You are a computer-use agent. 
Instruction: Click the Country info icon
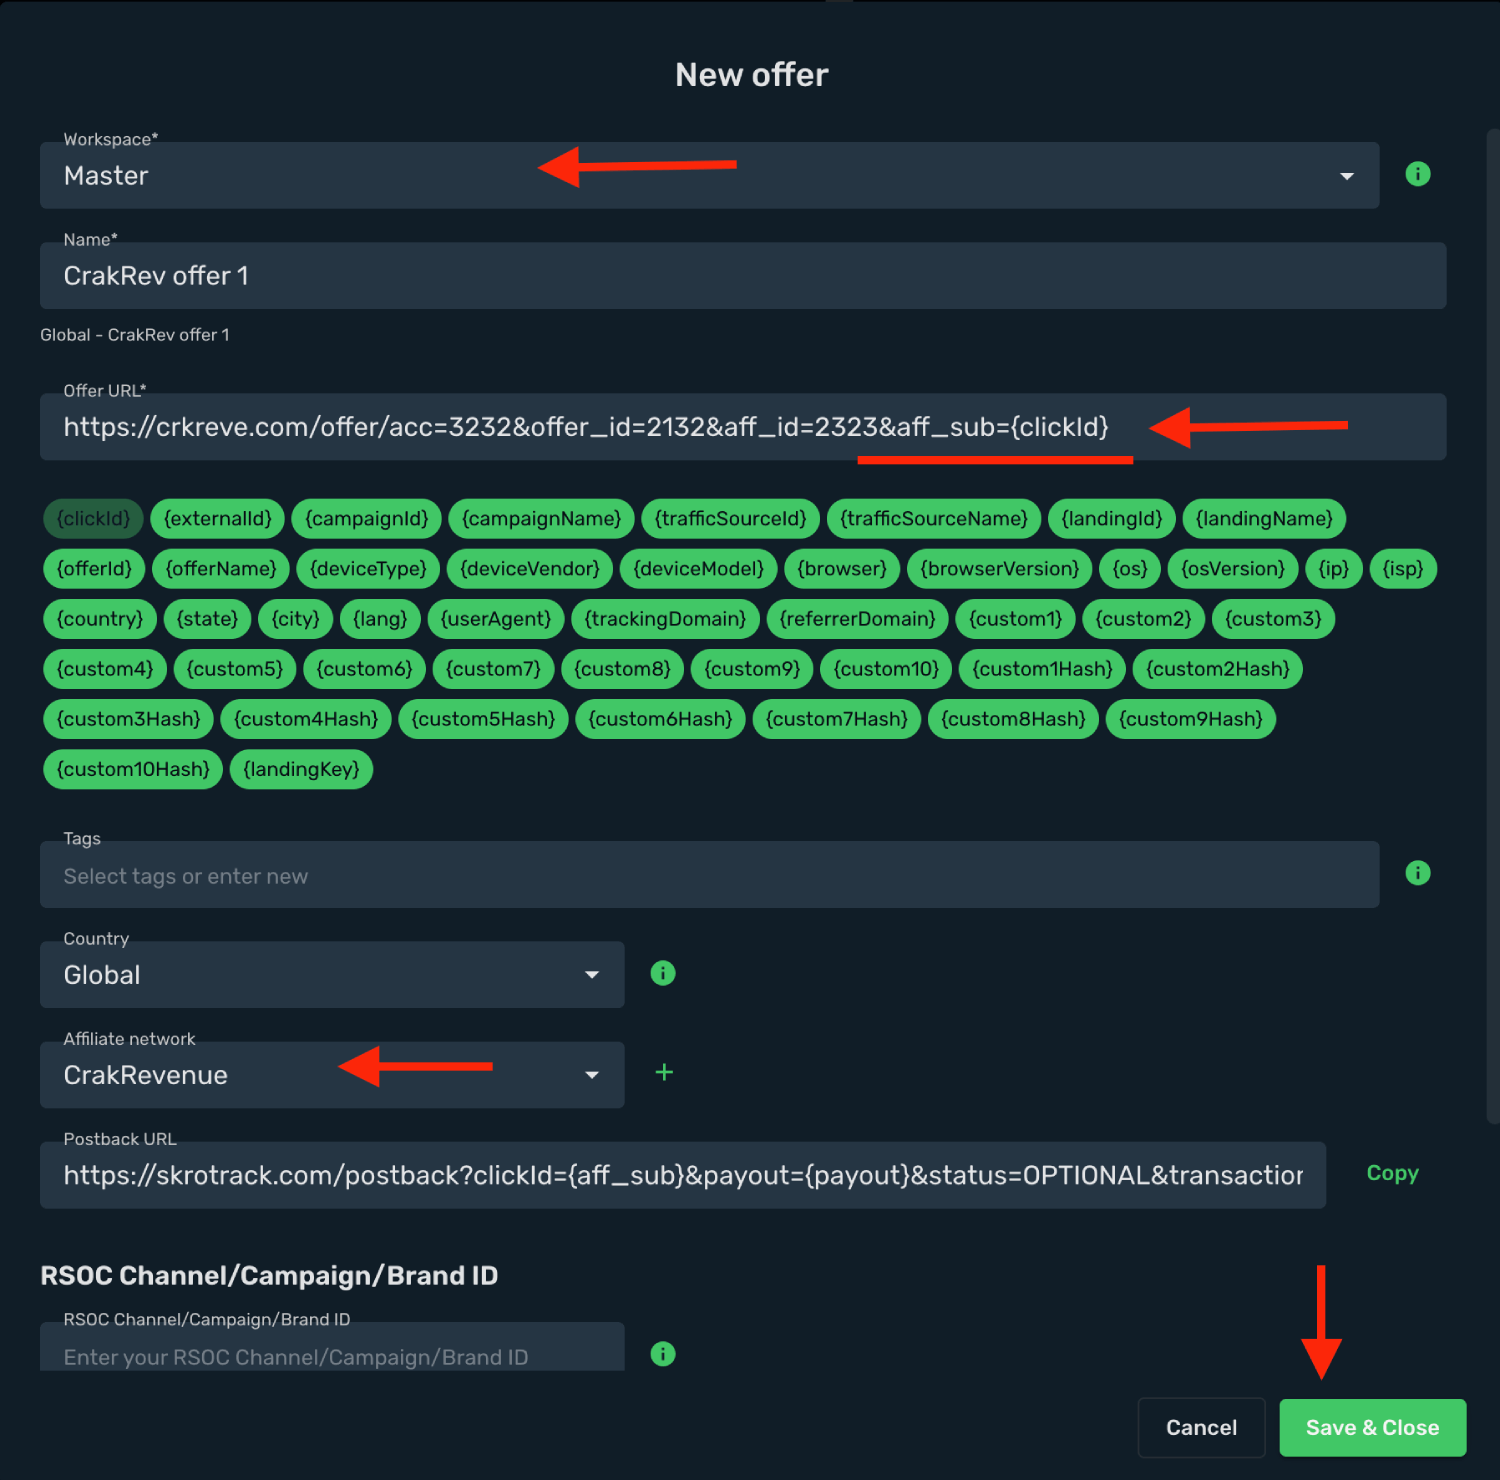point(663,973)
